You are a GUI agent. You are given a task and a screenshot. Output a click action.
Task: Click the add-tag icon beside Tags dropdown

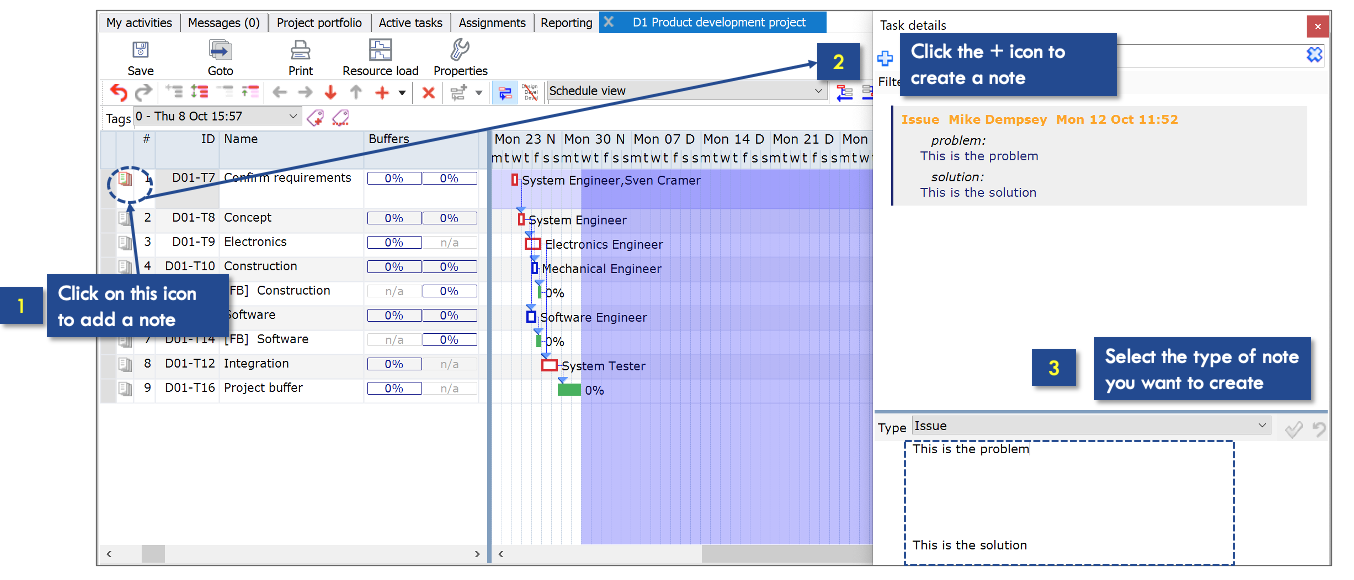315,117
